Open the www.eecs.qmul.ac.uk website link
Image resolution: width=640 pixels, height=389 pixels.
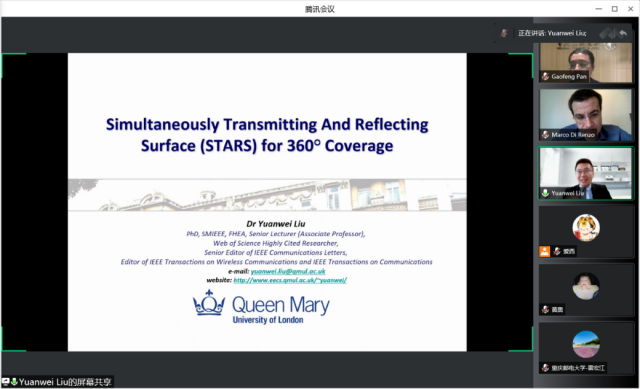(290, 280)
